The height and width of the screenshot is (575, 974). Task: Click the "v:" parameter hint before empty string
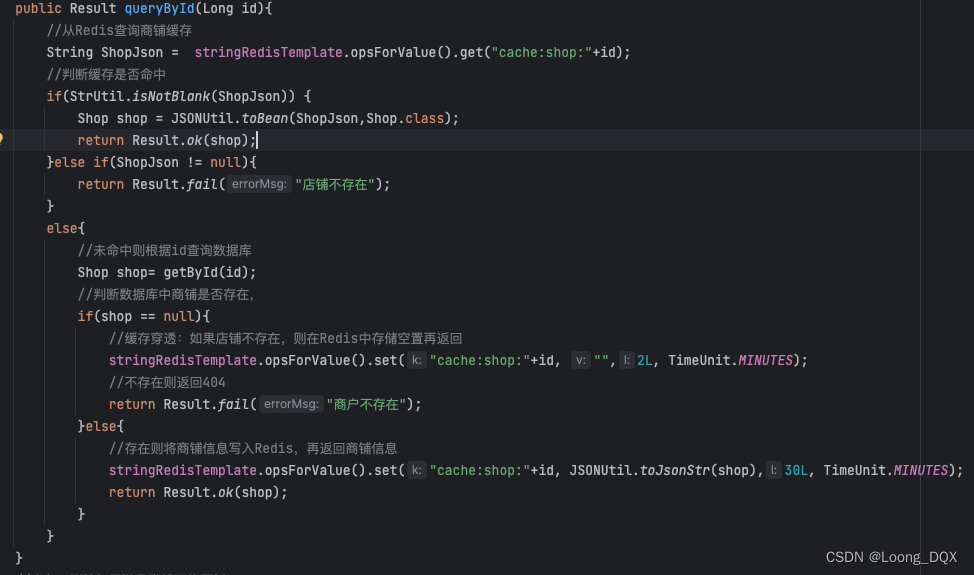pyautogui.click(x=581, y=360)
